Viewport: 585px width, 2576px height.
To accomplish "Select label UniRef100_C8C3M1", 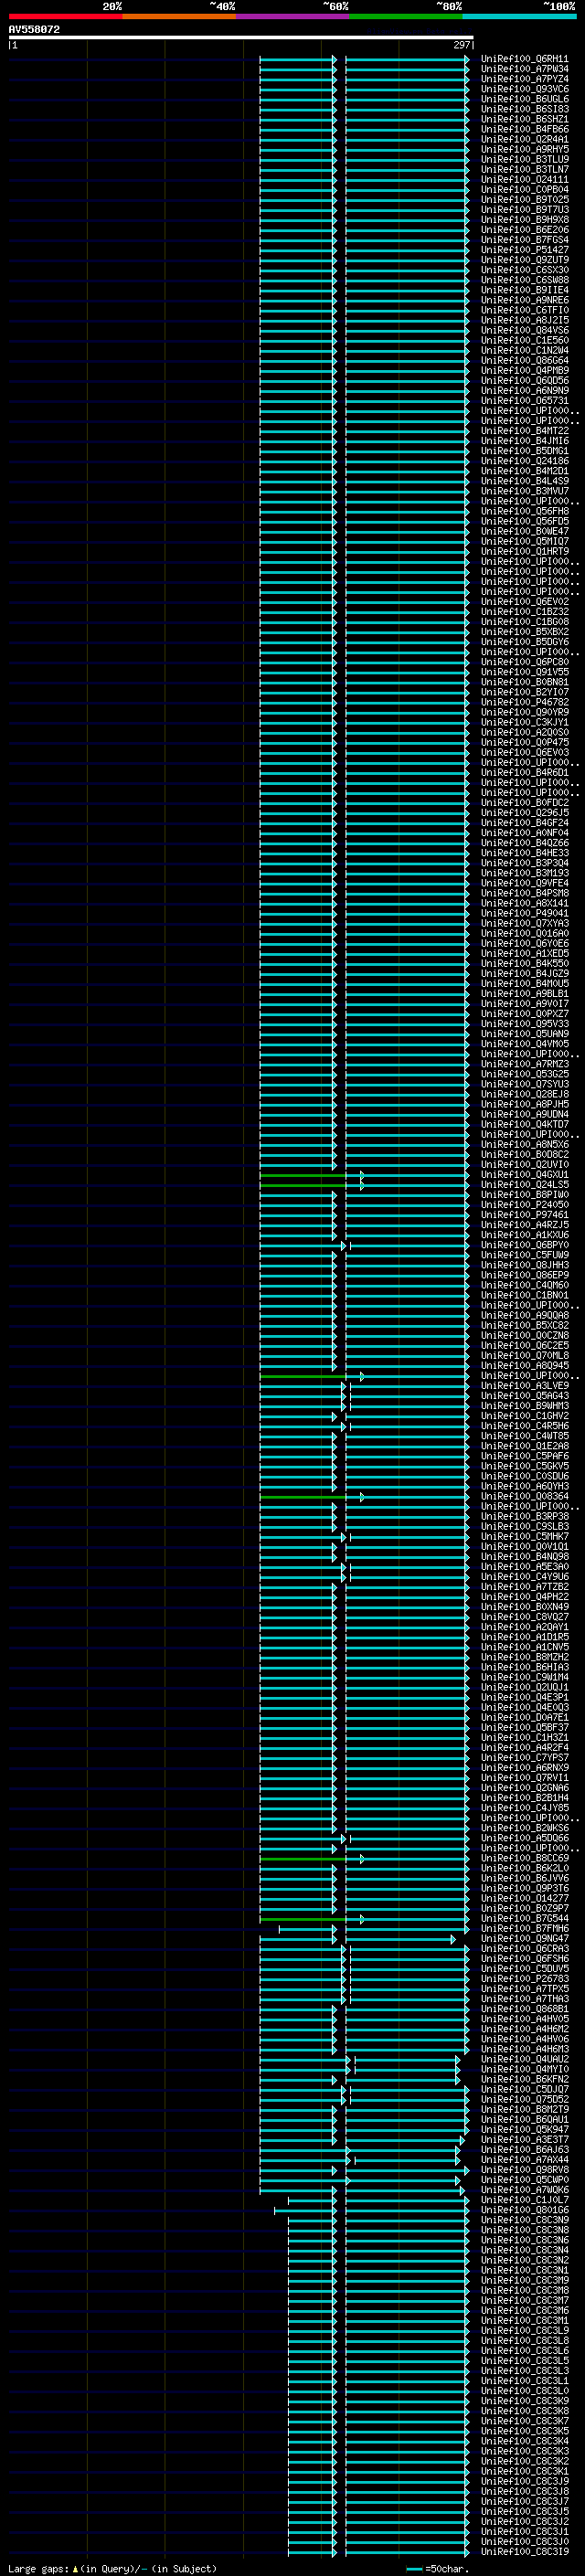I will pyautogui.click(x=525, y=2320).
